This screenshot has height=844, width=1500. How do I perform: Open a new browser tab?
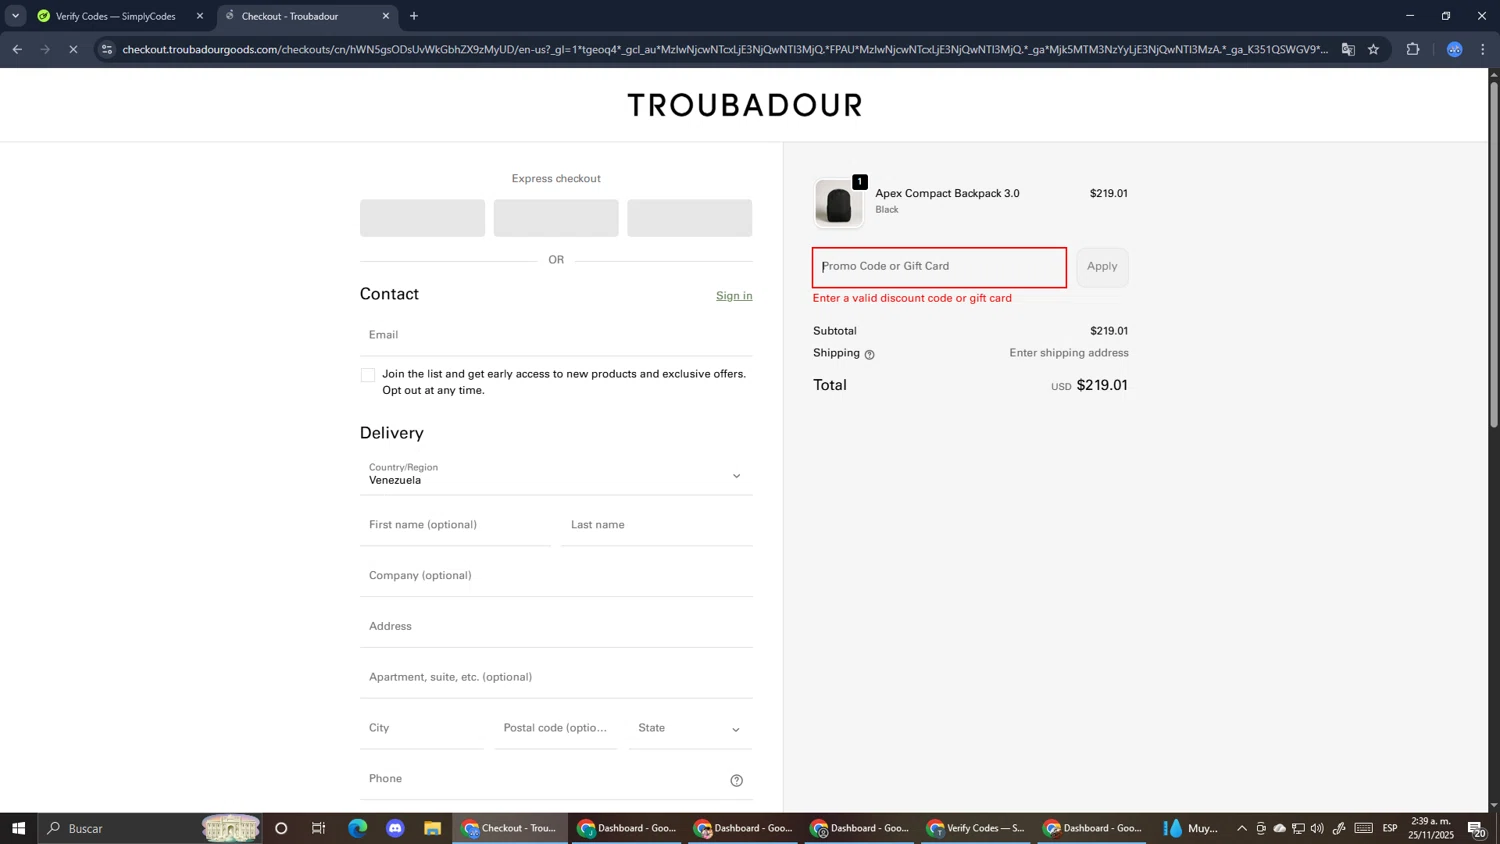click(414, 16)
